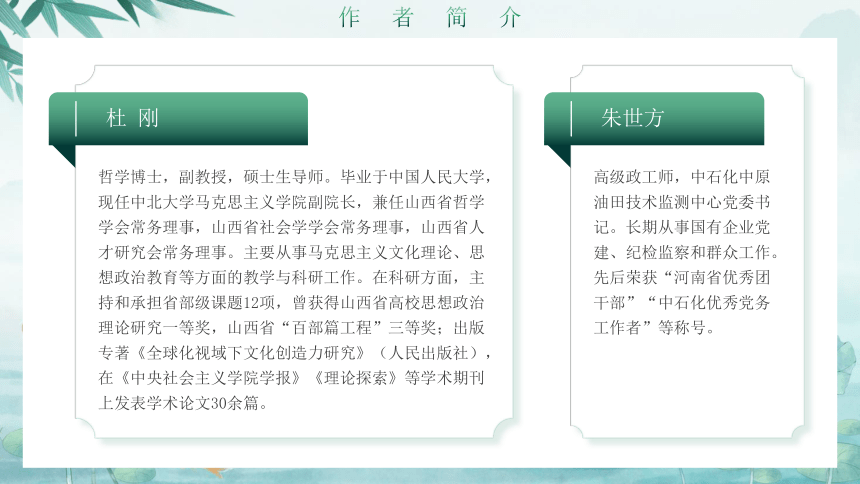Image resolution: width=860 pixels, height=484 pixels.
Task: Click the line starting 先后荣获
Action: pos(682,278)
